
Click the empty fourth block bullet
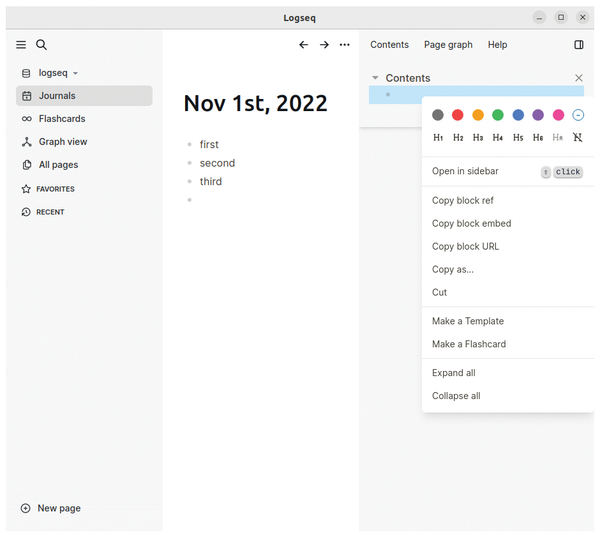point(189,200)
